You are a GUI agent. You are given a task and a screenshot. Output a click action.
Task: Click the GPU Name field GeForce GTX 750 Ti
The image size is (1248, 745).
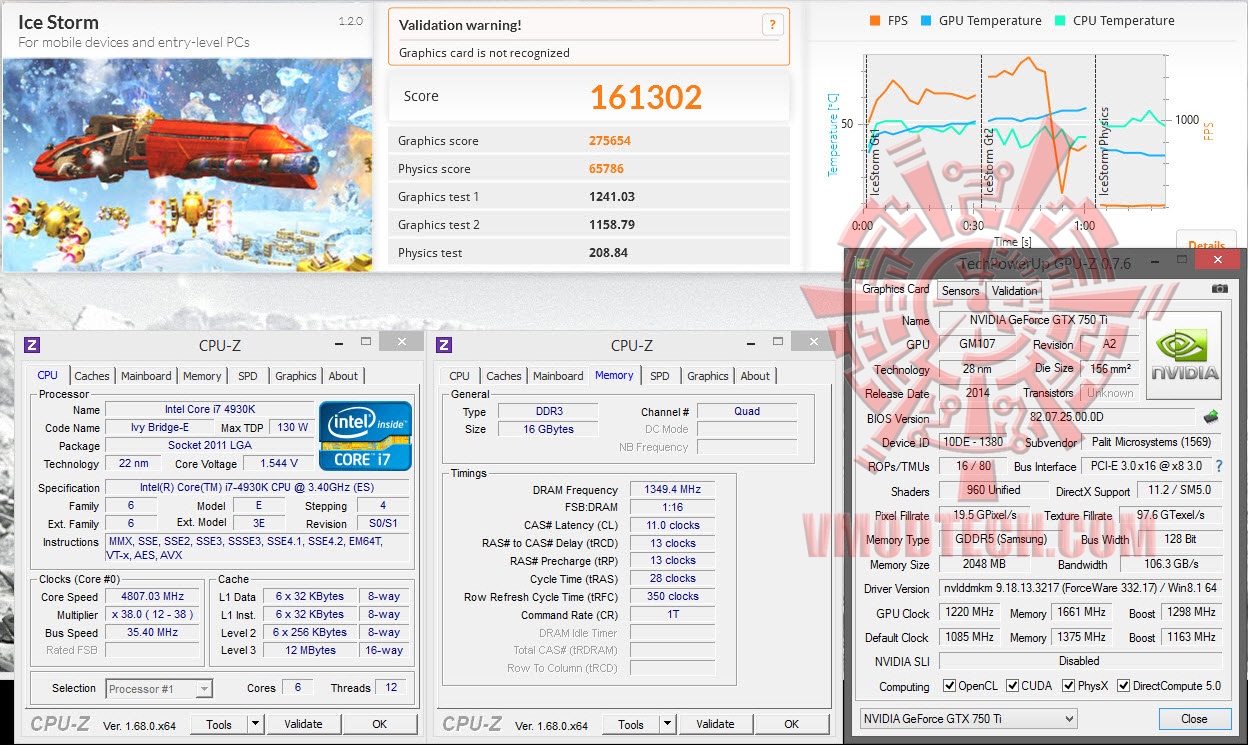coord(1039,321)
